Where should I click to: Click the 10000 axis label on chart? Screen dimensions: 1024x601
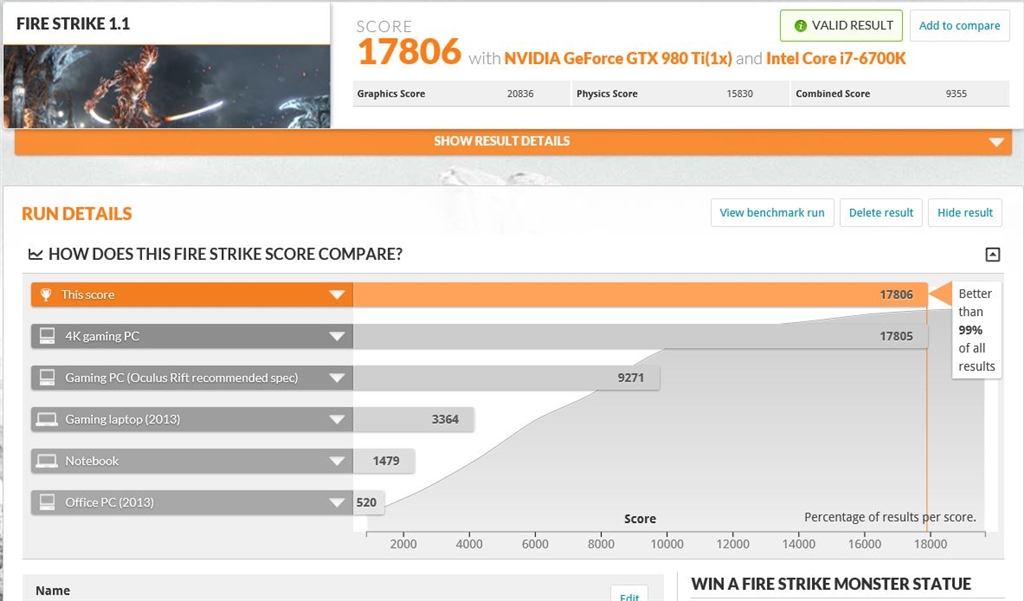pyautogui.click(x=667, y=544)
